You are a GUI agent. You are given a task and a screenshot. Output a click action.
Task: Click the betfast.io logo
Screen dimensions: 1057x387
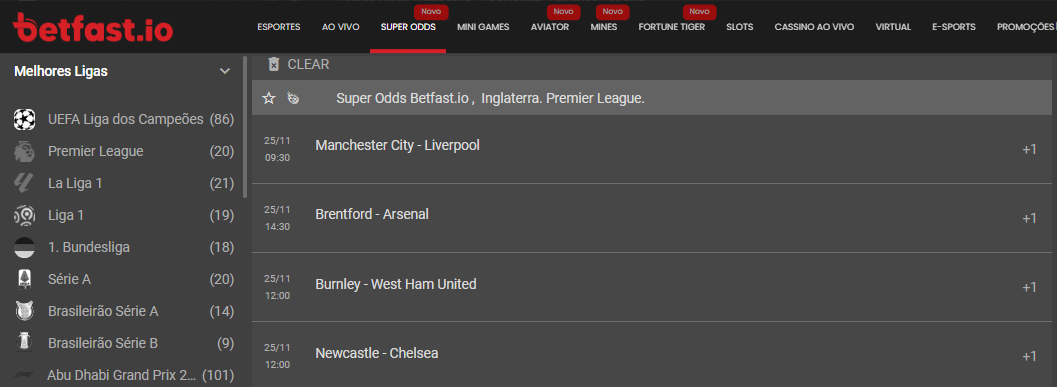(93, 27)
